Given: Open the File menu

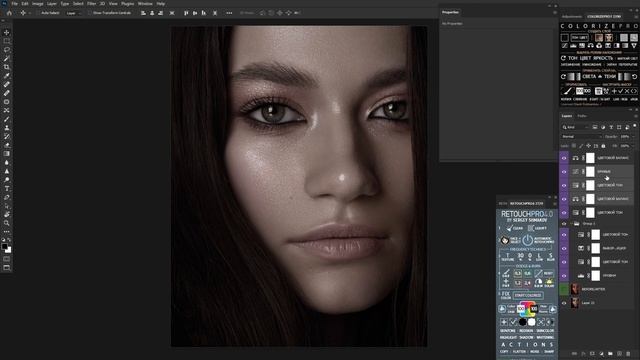Looking at the screenshot, I should pyautogui.click(x=15, y=4).
